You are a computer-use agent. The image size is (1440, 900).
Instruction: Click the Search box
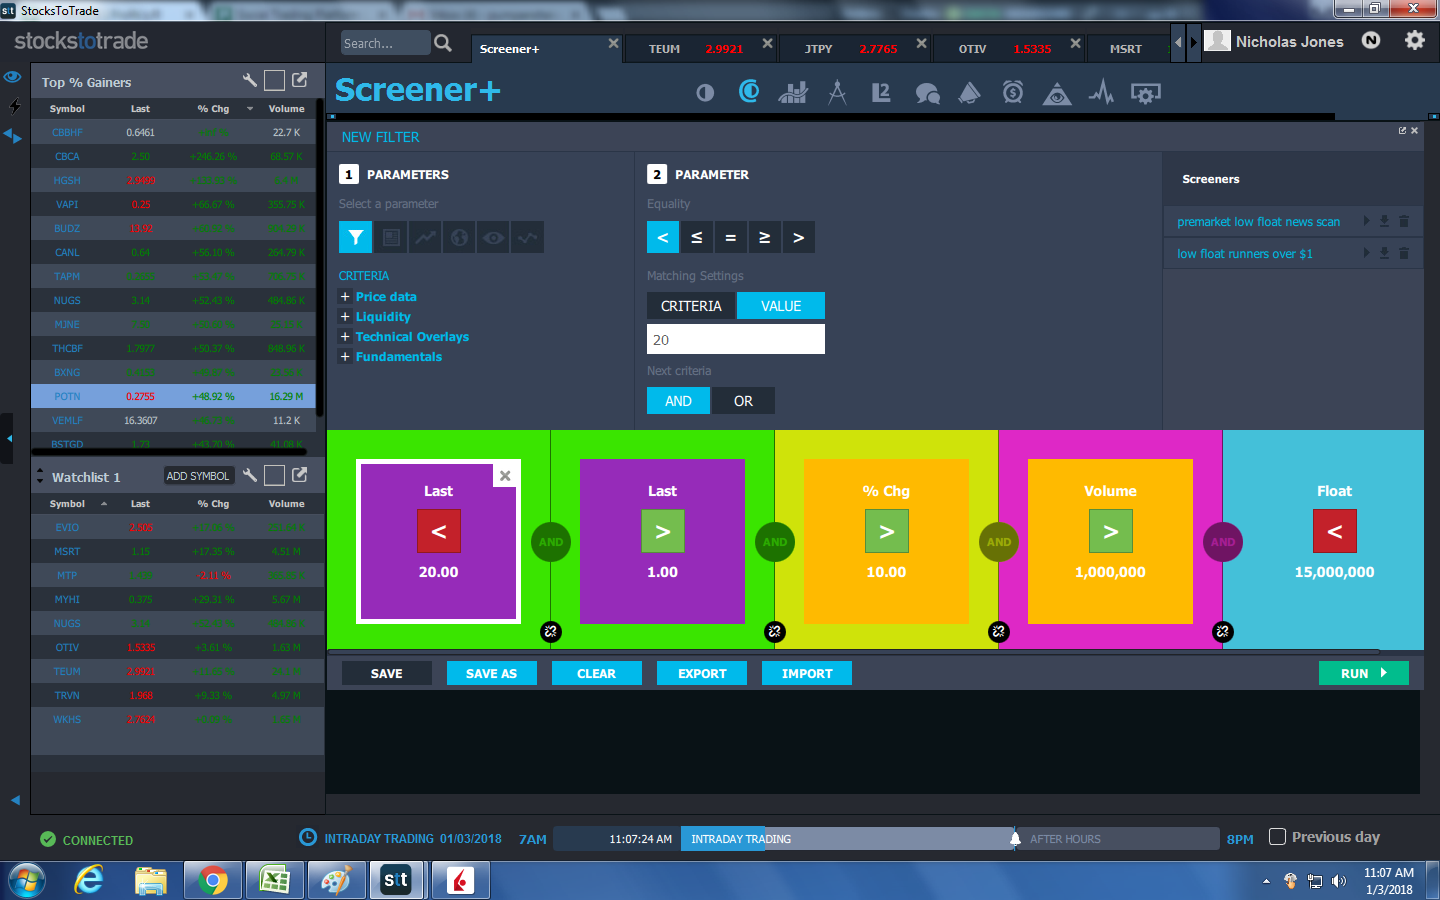pos(385,43)
